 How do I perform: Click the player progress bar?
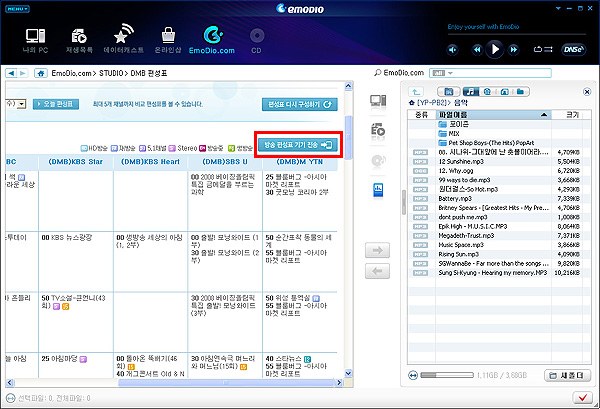(517, 34)
